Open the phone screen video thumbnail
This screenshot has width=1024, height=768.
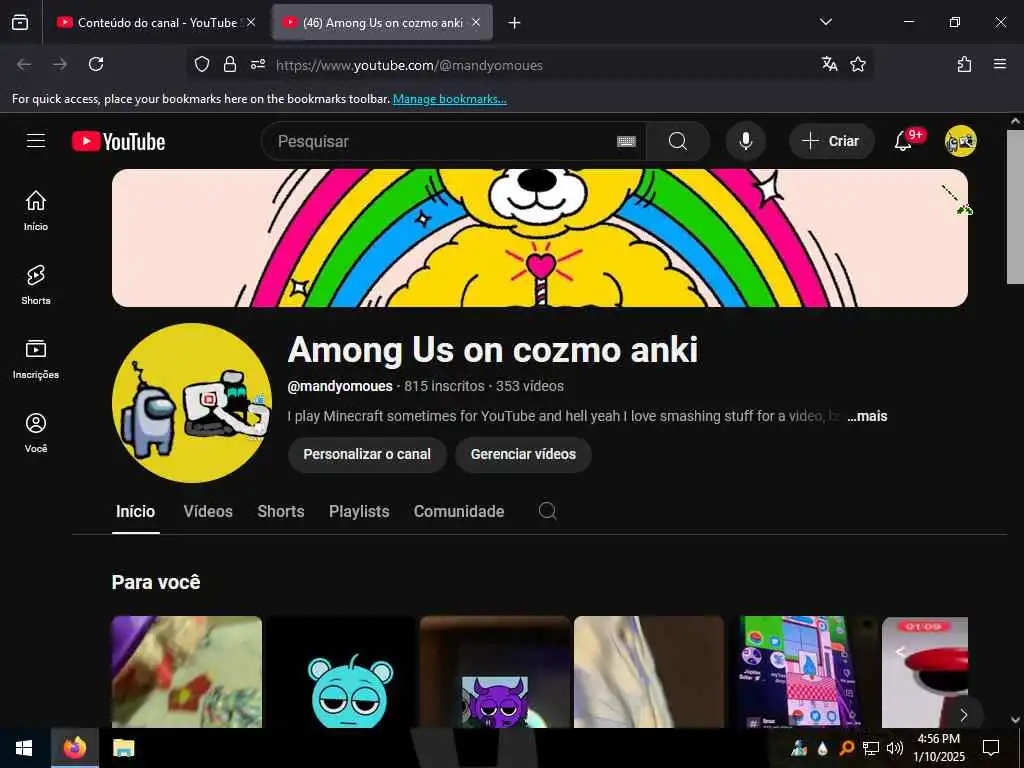pos(803,672)
